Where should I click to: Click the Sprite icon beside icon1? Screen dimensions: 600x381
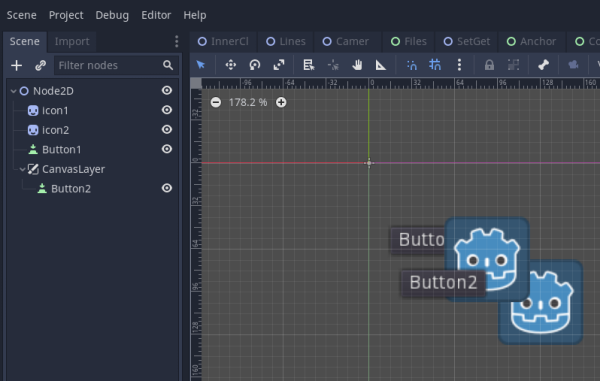[x=33, y=111]
